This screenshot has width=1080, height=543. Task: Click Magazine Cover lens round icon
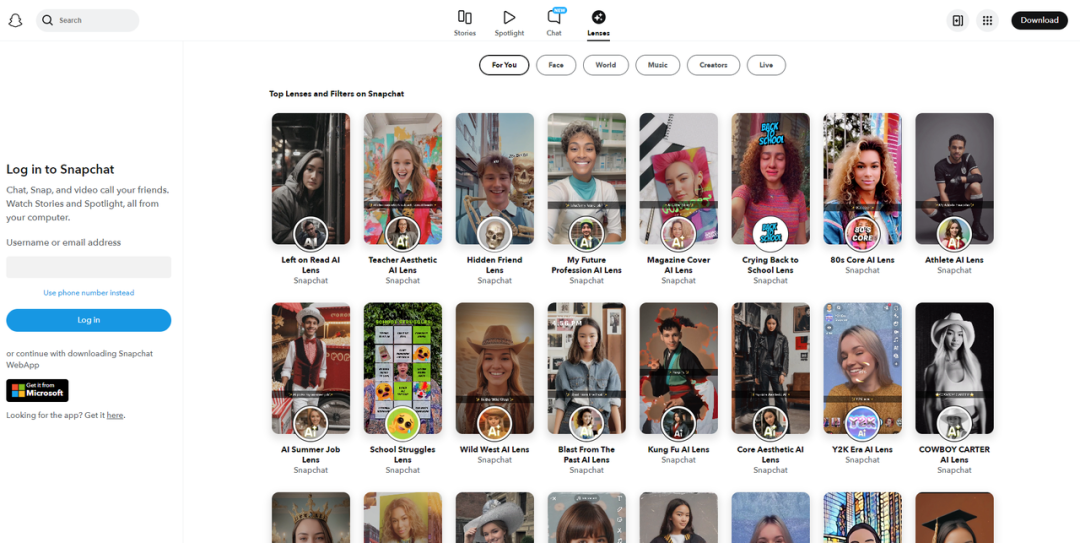[678, 234]
